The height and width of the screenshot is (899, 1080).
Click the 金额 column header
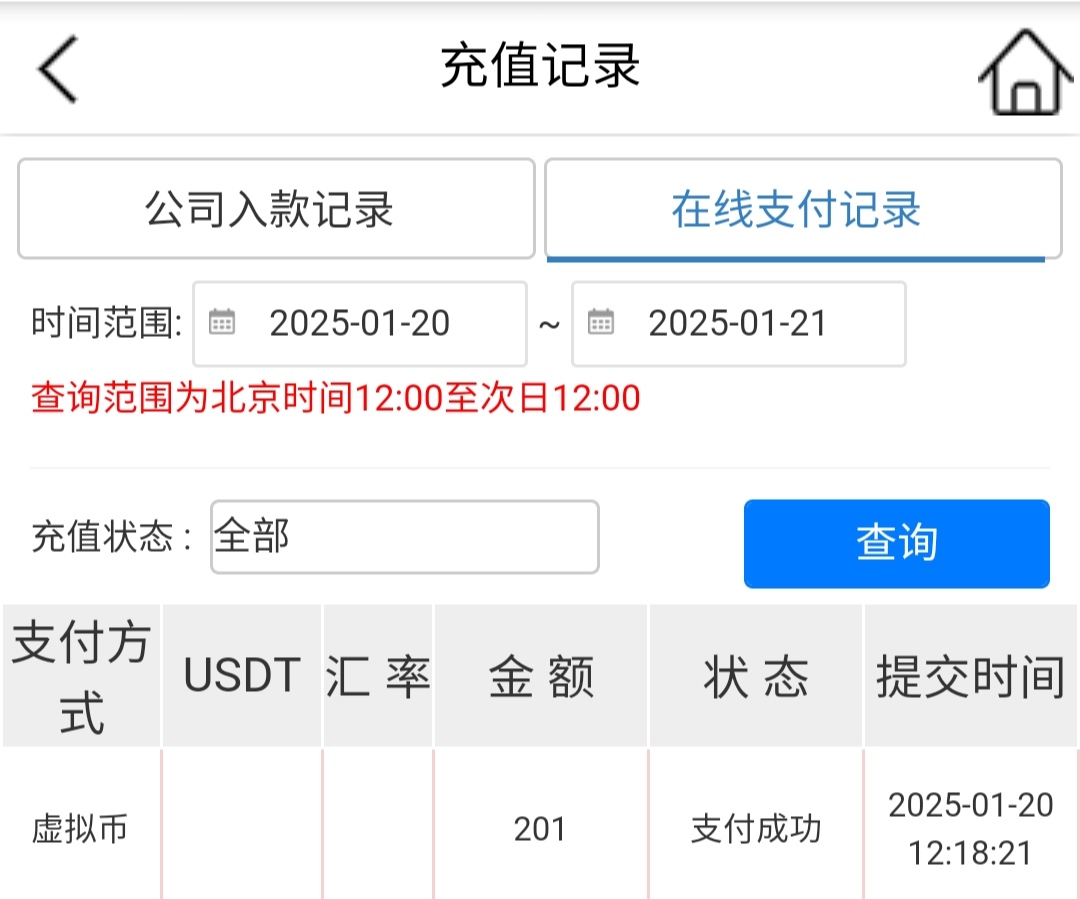(x=541, y=676)
